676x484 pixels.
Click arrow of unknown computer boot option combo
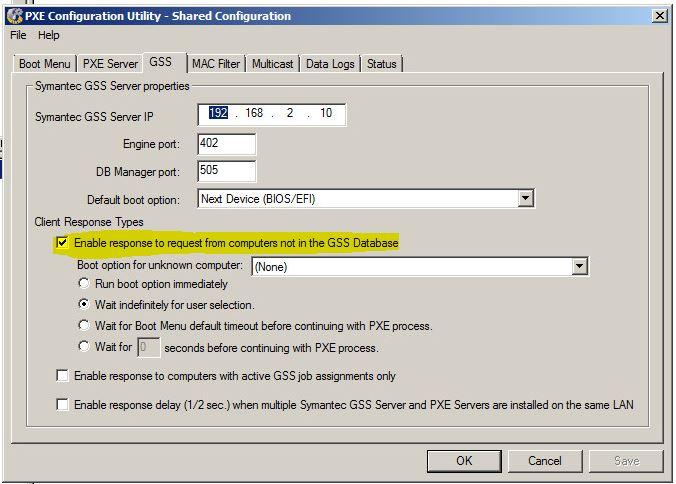pyautogui.click(x=579, y=266)
